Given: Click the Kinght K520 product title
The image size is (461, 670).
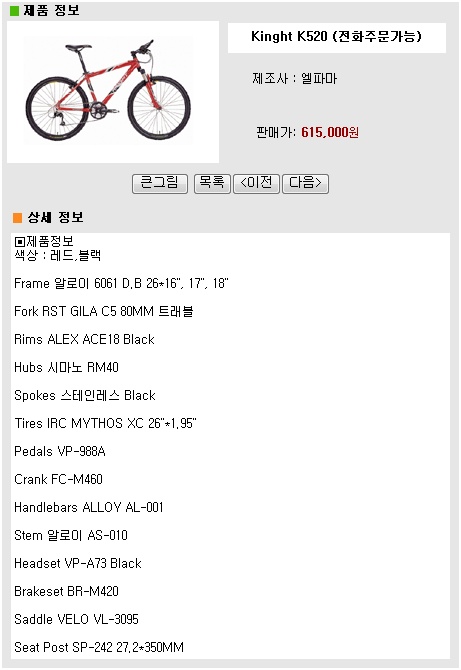Looking at the screenshot, I should (337, 37).
